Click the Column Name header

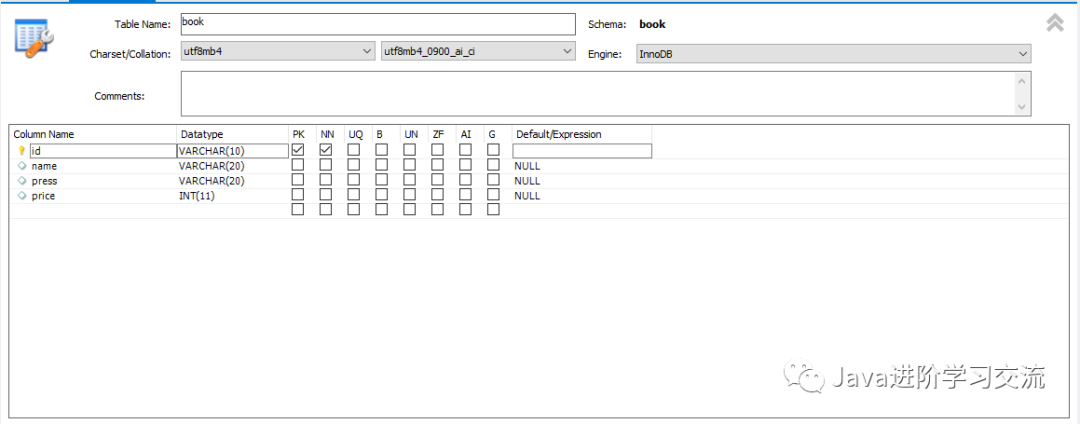click(44, 134)
